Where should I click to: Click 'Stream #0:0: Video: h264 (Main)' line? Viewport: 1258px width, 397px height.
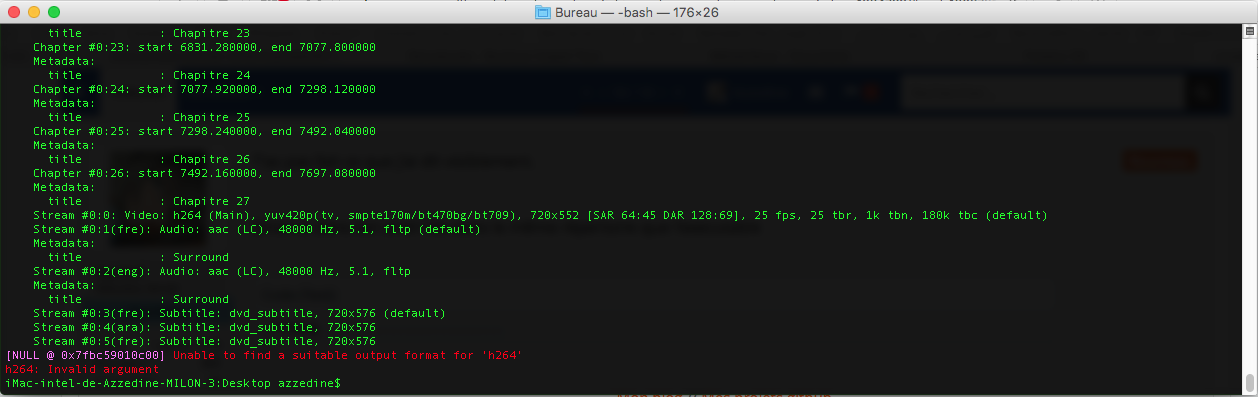pyautogui.click(x=540, y=215)
